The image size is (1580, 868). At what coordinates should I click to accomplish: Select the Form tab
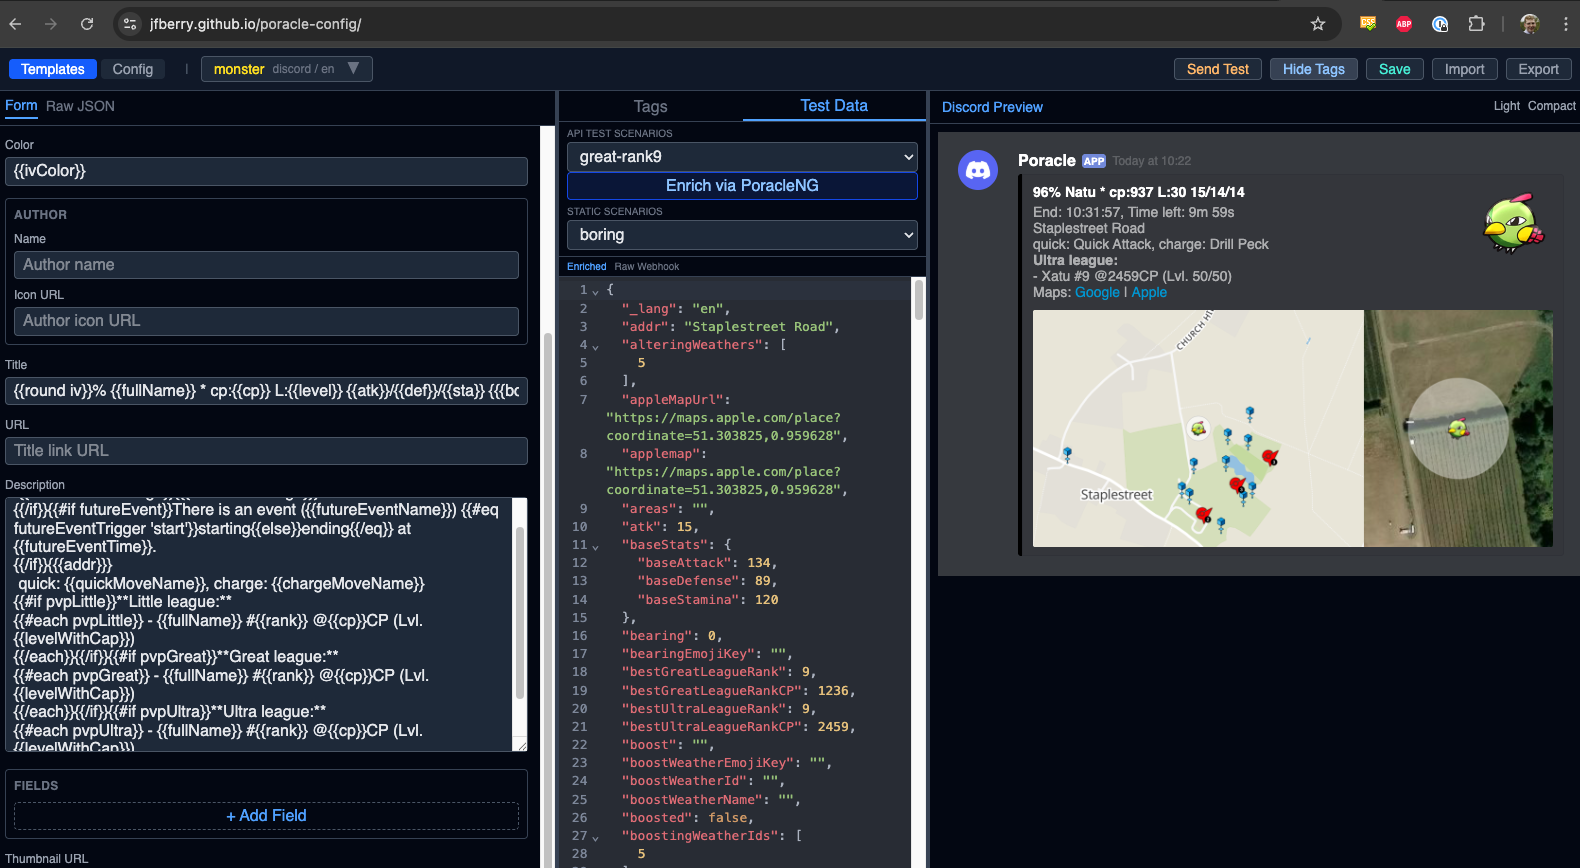[21, 105]
